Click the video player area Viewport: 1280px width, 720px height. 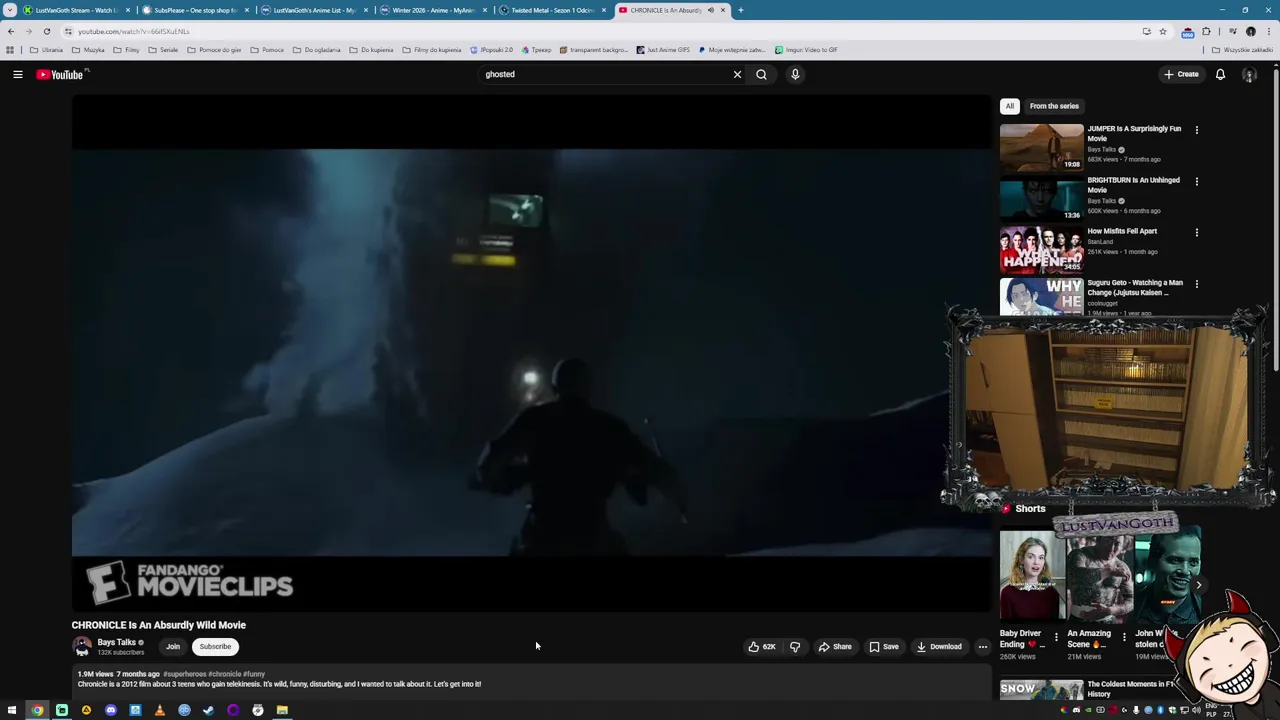tap(531, 352)
